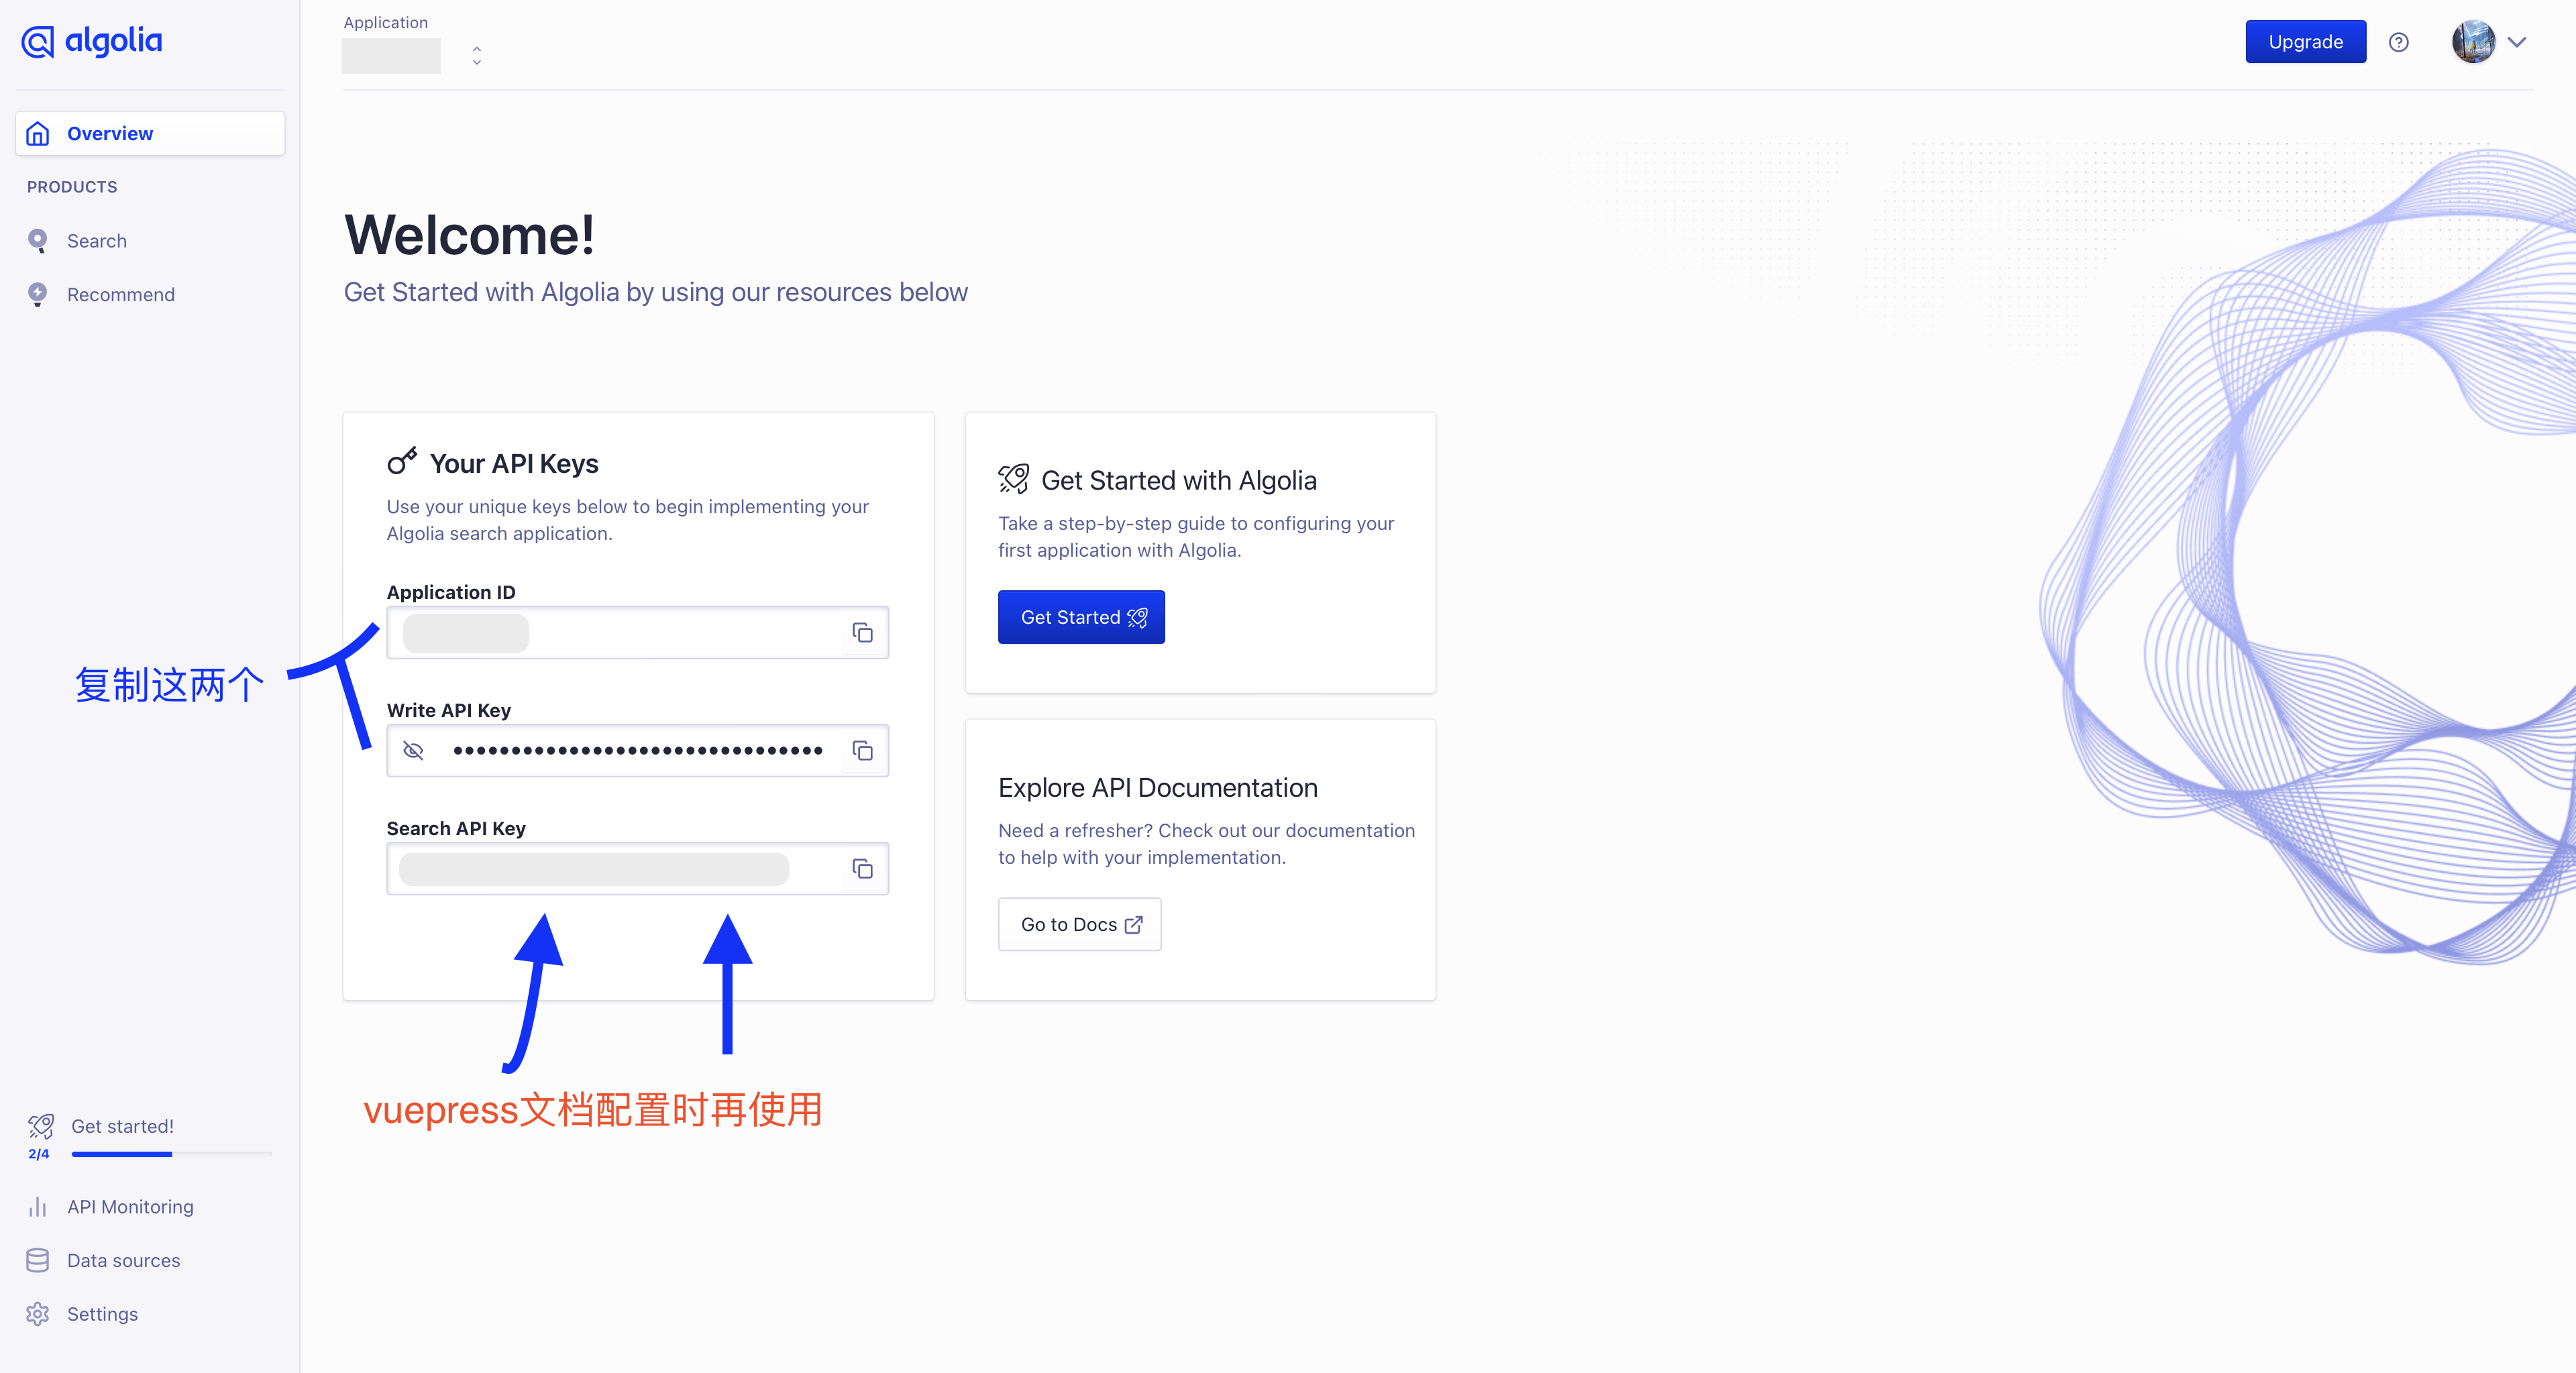Viewport: 2576px width, 1373px height.
Task: Switch to the Overview section
Action: (x=110, y=133)
